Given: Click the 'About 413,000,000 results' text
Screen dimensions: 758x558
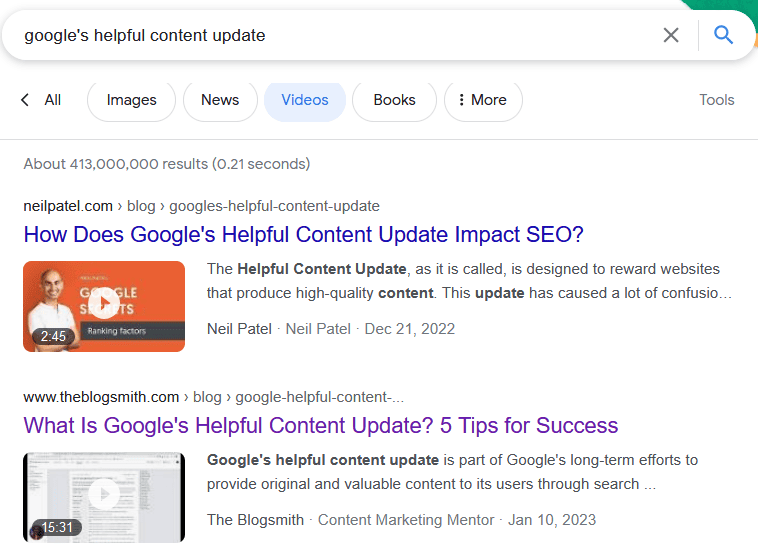Looking at the screenshot, I should pos(167,164).
